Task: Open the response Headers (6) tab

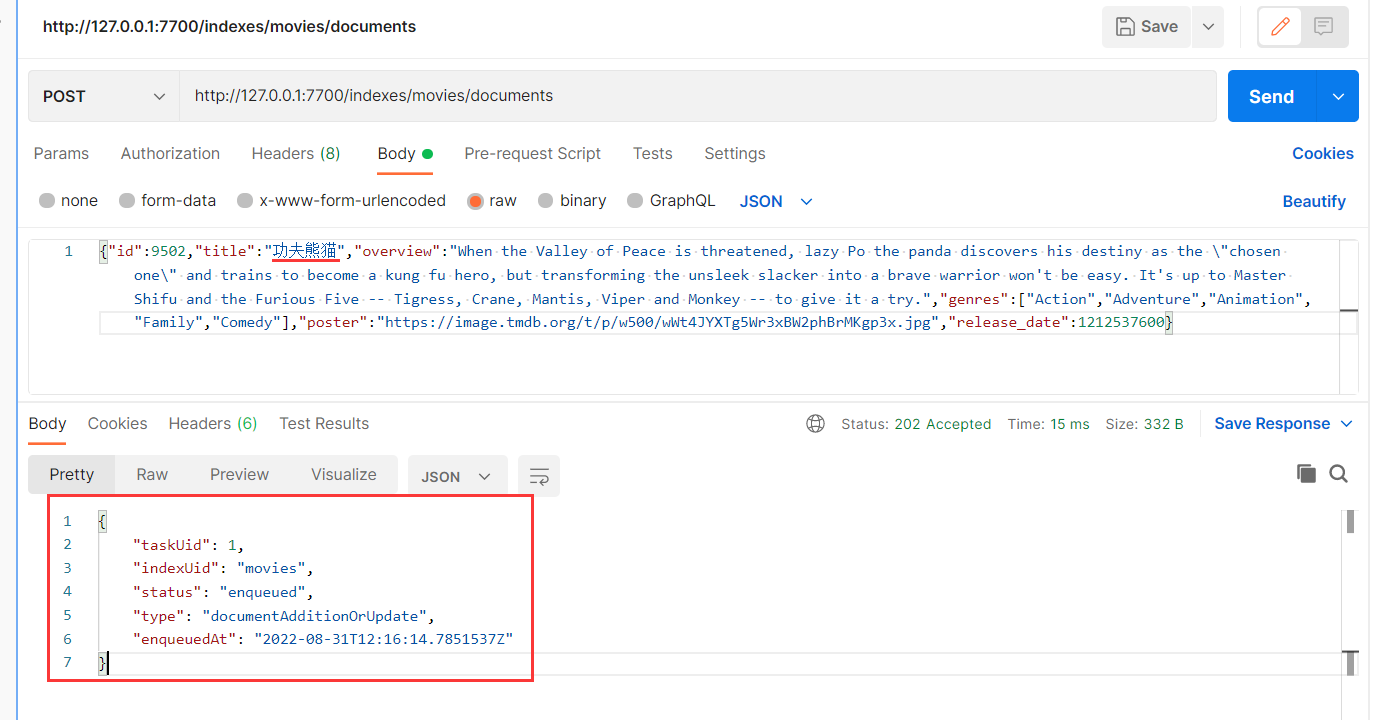Action: pyautogui.click(x=213, y=424)
